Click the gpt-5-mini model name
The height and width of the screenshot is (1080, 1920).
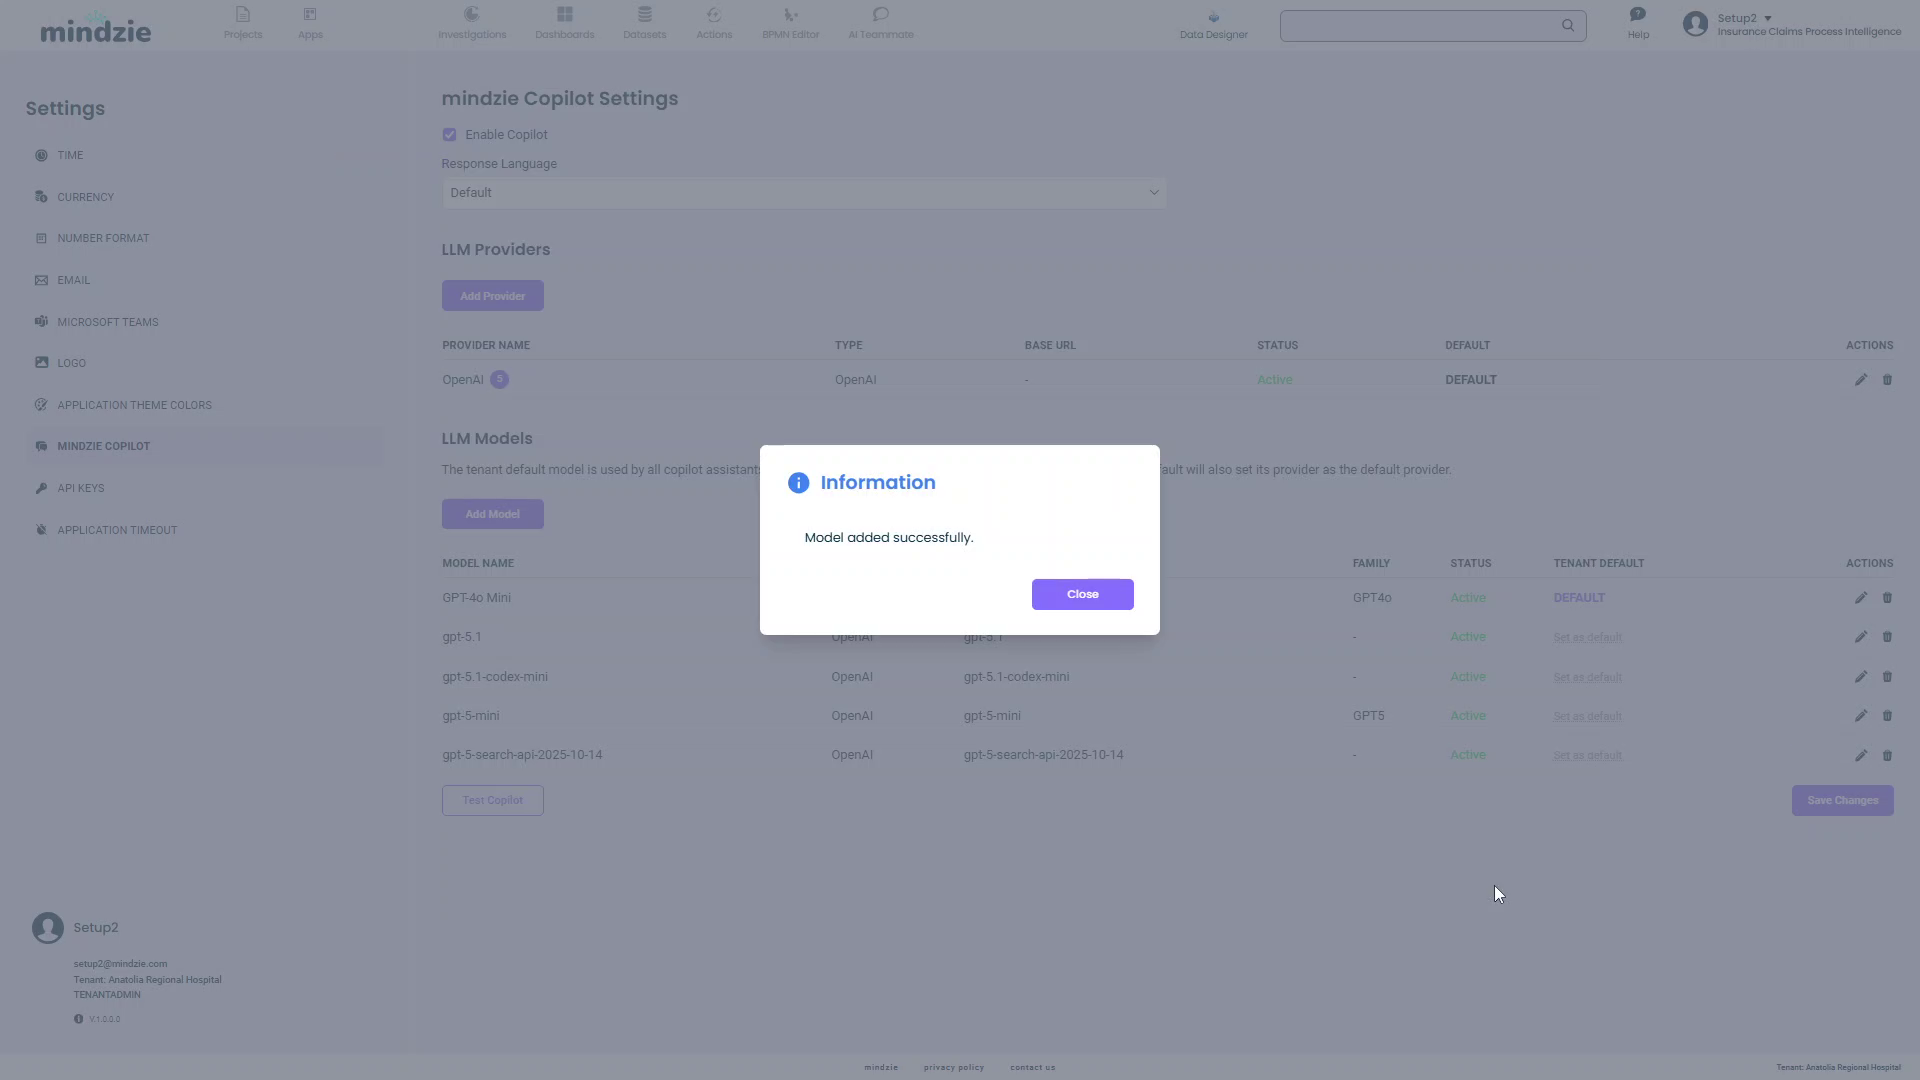click(x=470, y=716)
